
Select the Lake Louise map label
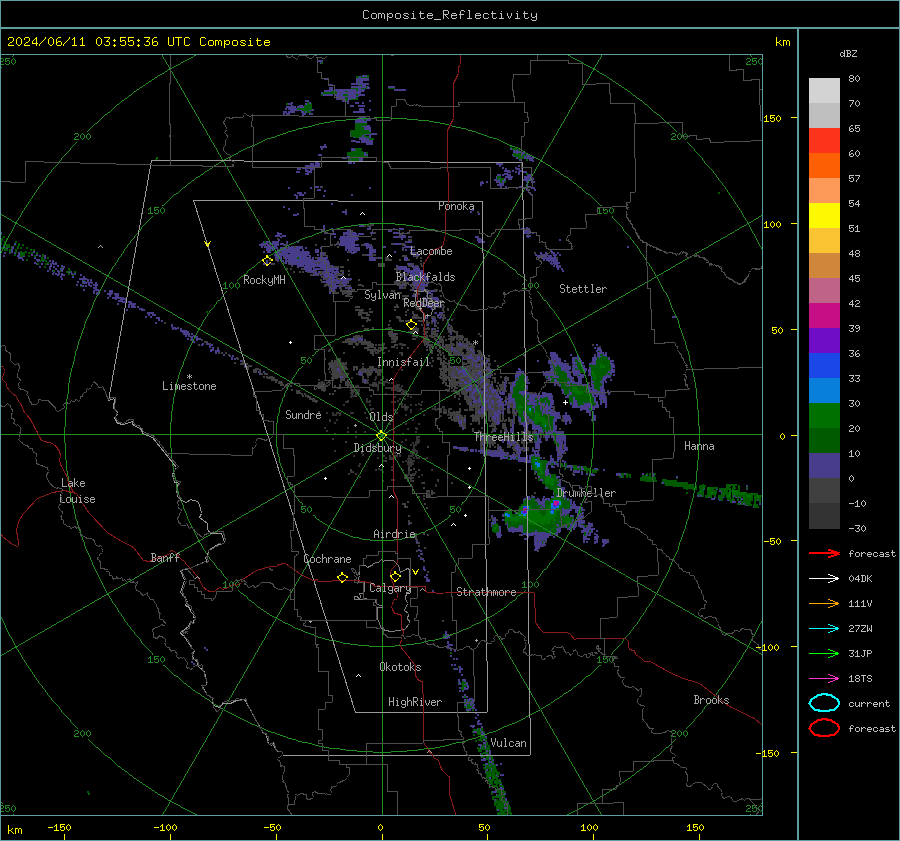(x=77, y=491)
